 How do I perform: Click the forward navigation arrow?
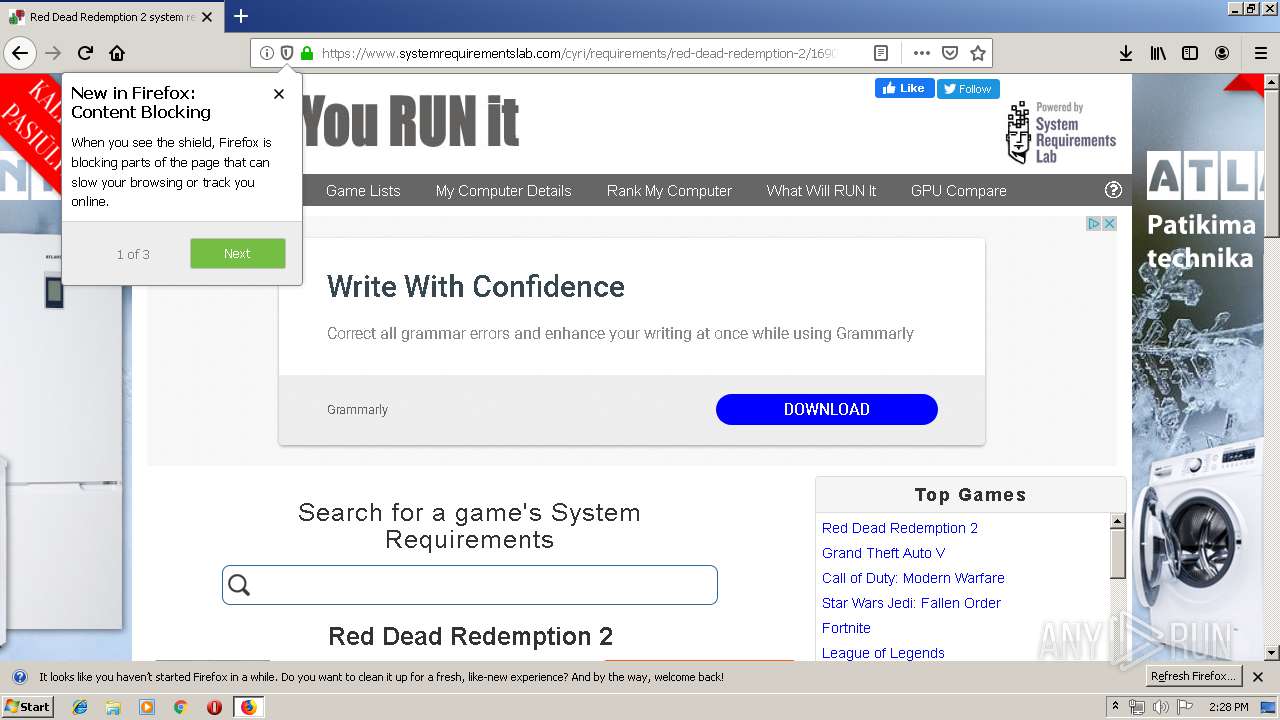click(x=53, y=53)
